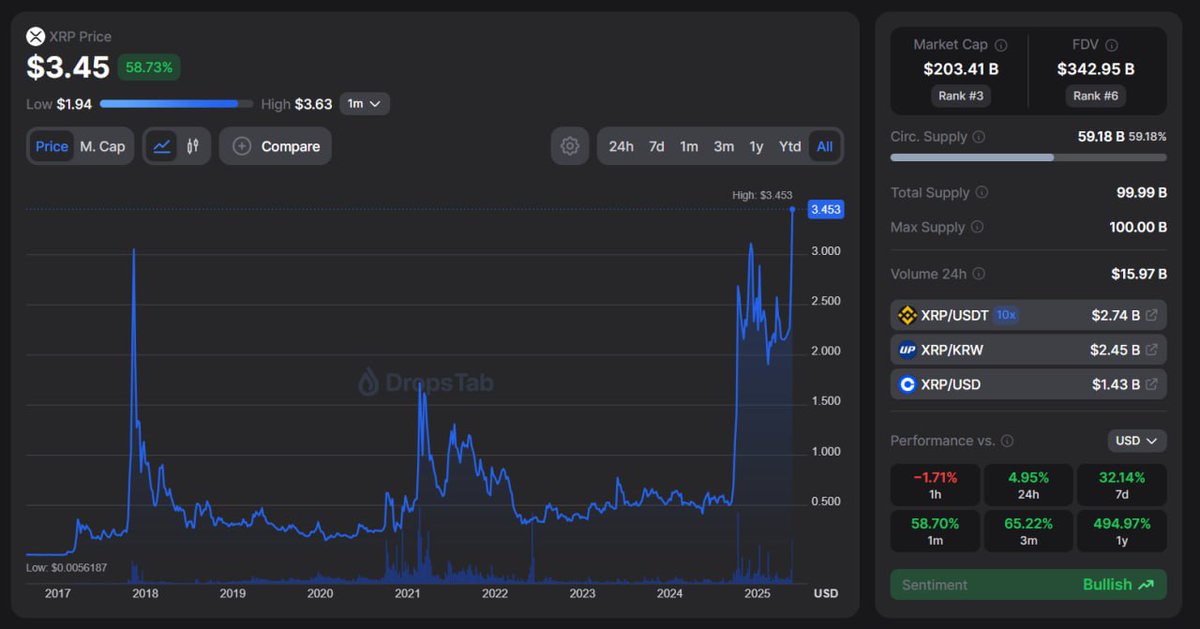This screenshot has width=1200, height=629.
Task: Click the Compare plus icon
Action: [x=242, y=146]
